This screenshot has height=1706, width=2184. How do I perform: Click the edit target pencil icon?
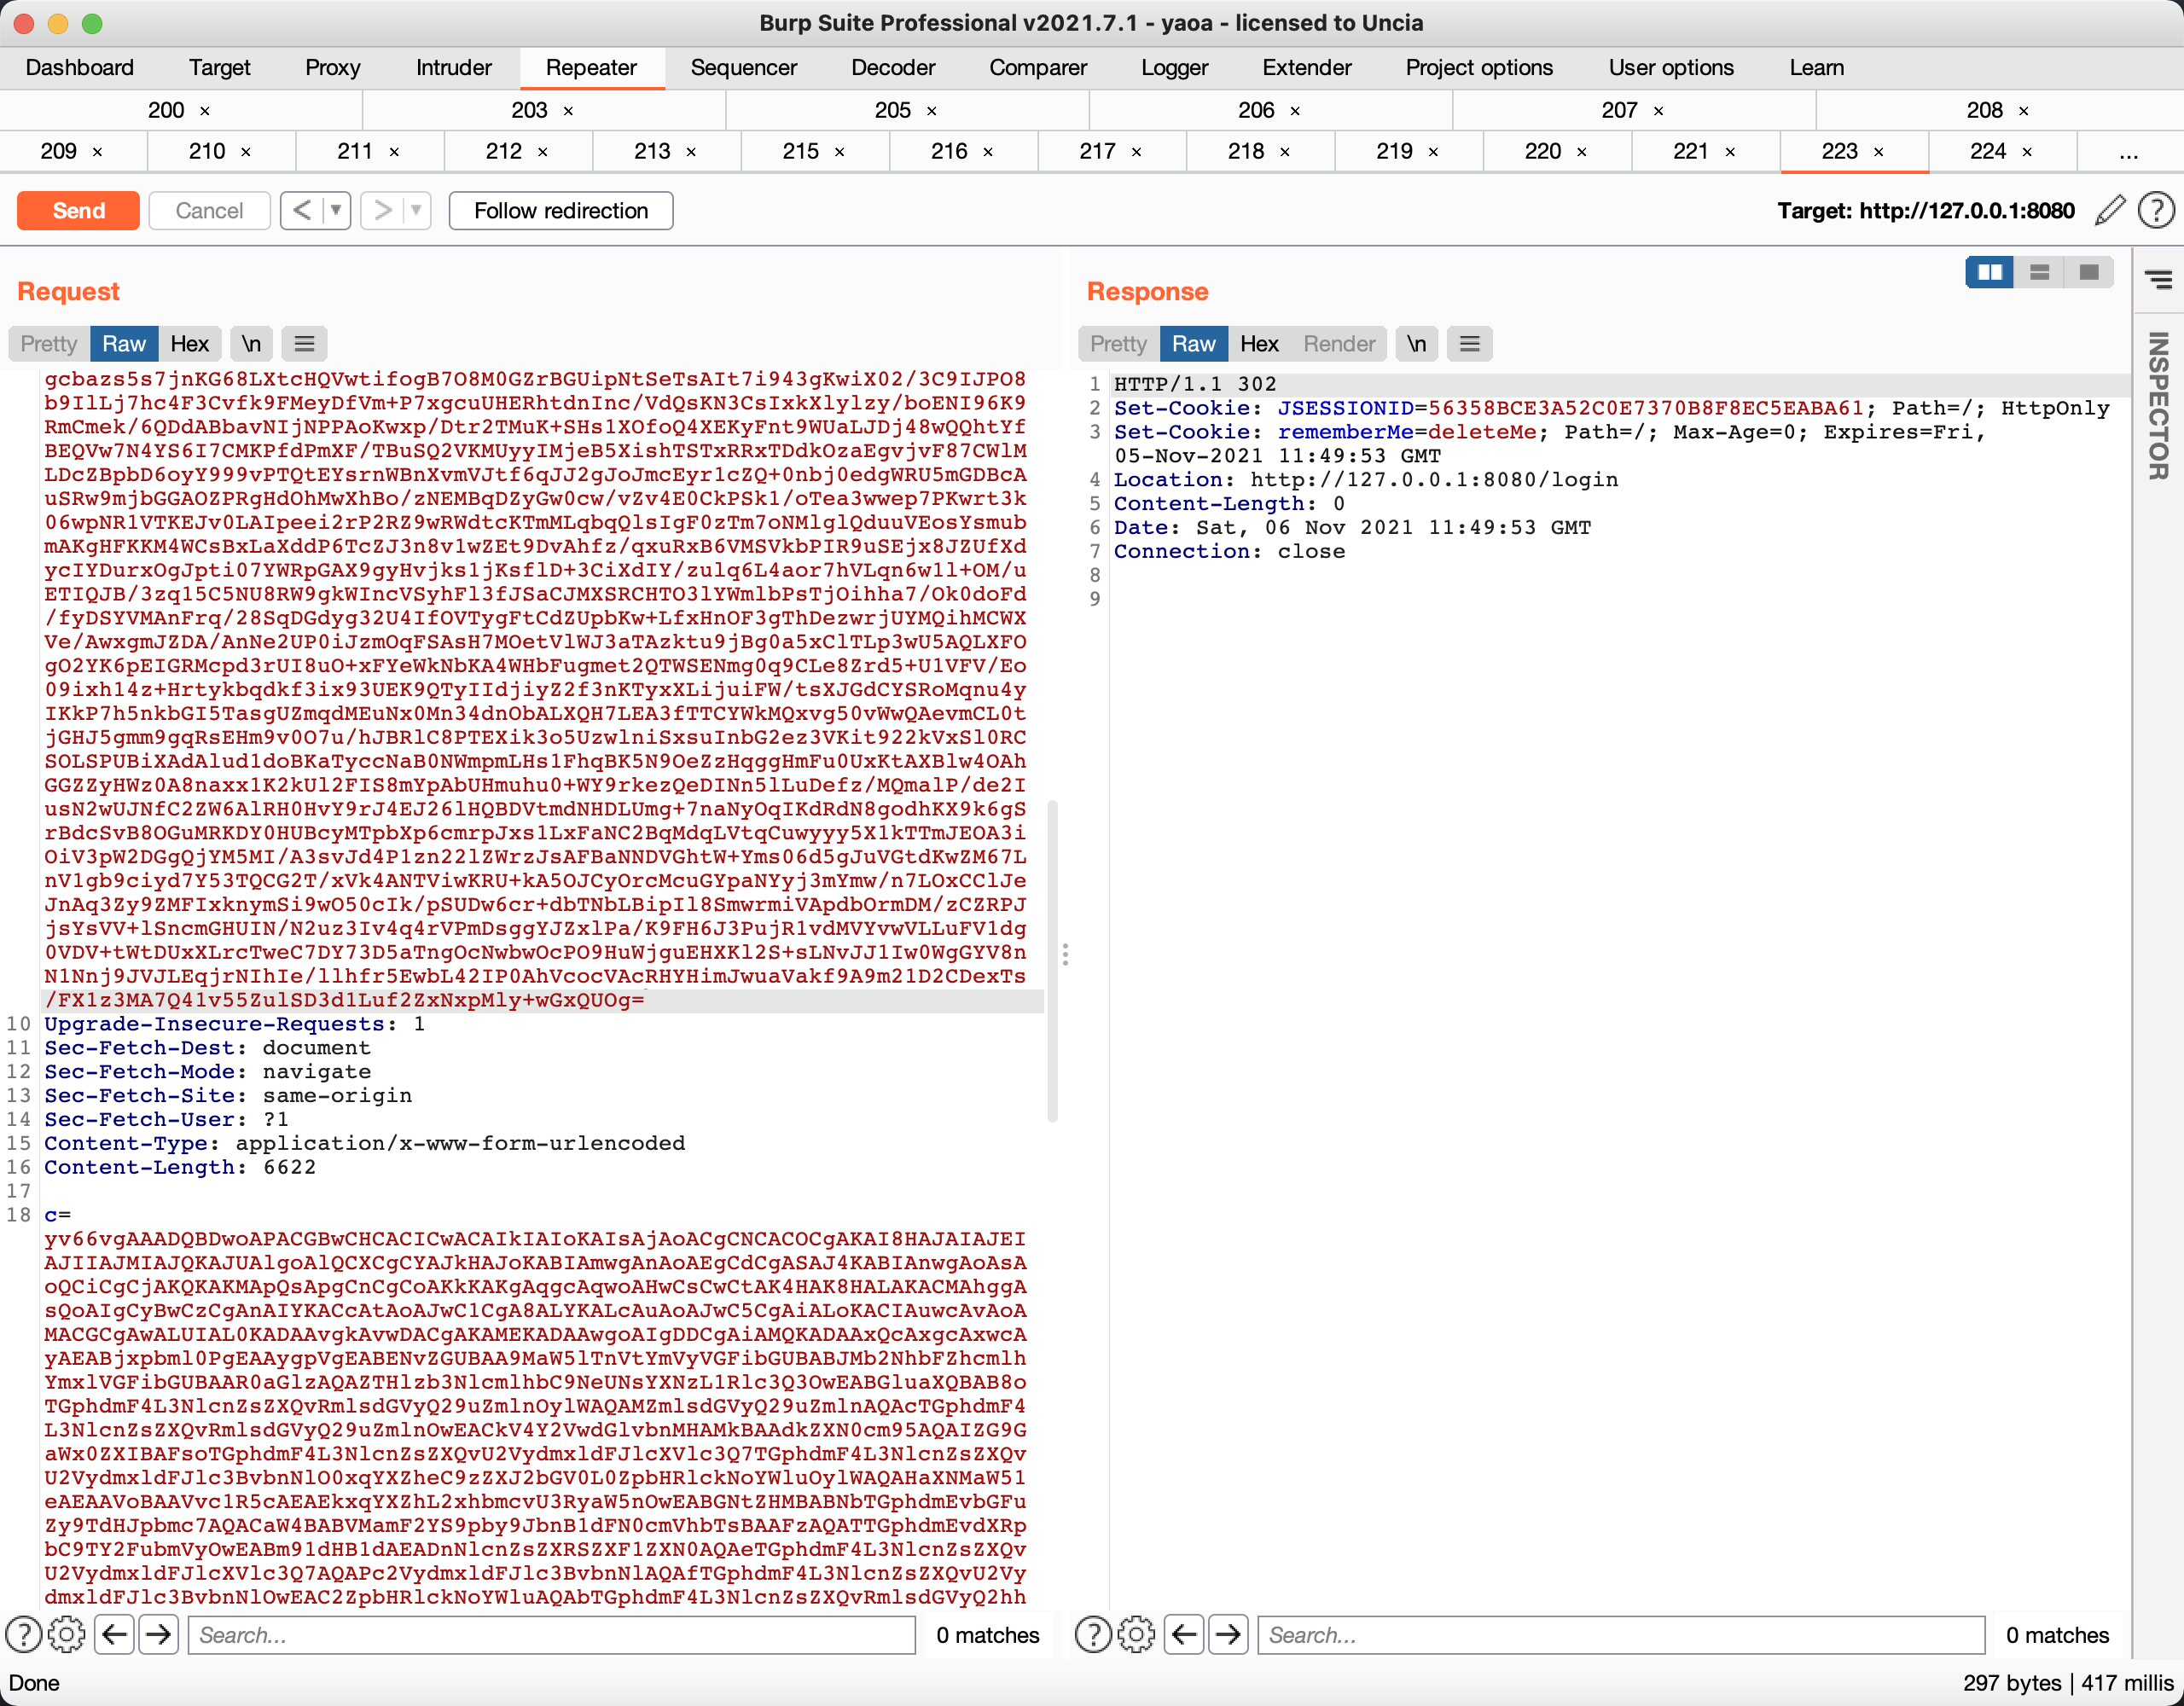tap(2109, 211)
